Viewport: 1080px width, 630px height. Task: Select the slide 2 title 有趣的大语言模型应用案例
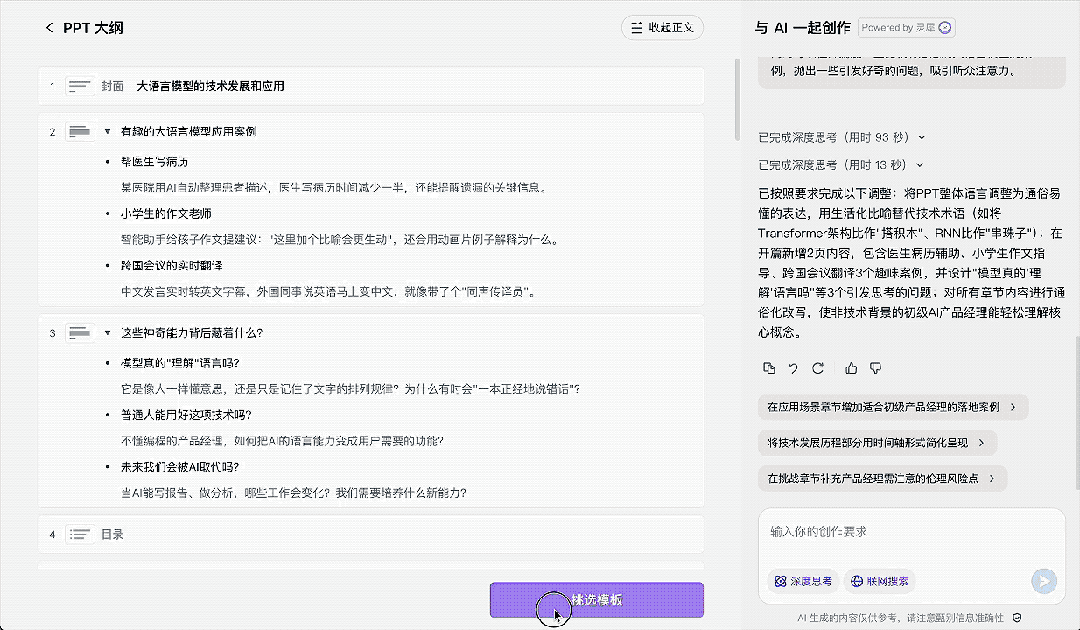point(188,132)
